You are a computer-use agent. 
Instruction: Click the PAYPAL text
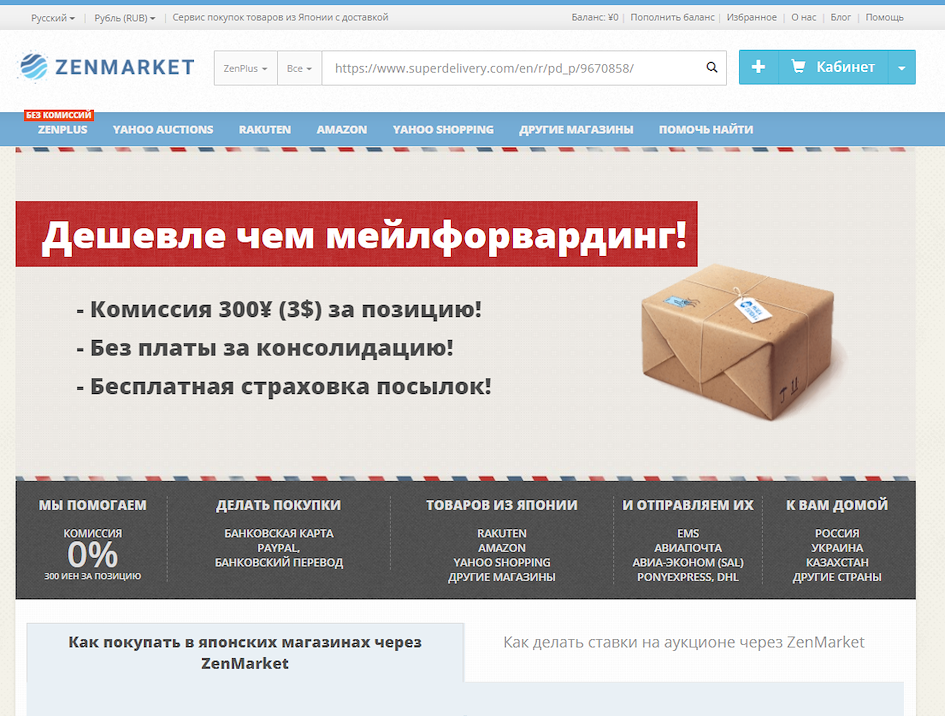279,548
